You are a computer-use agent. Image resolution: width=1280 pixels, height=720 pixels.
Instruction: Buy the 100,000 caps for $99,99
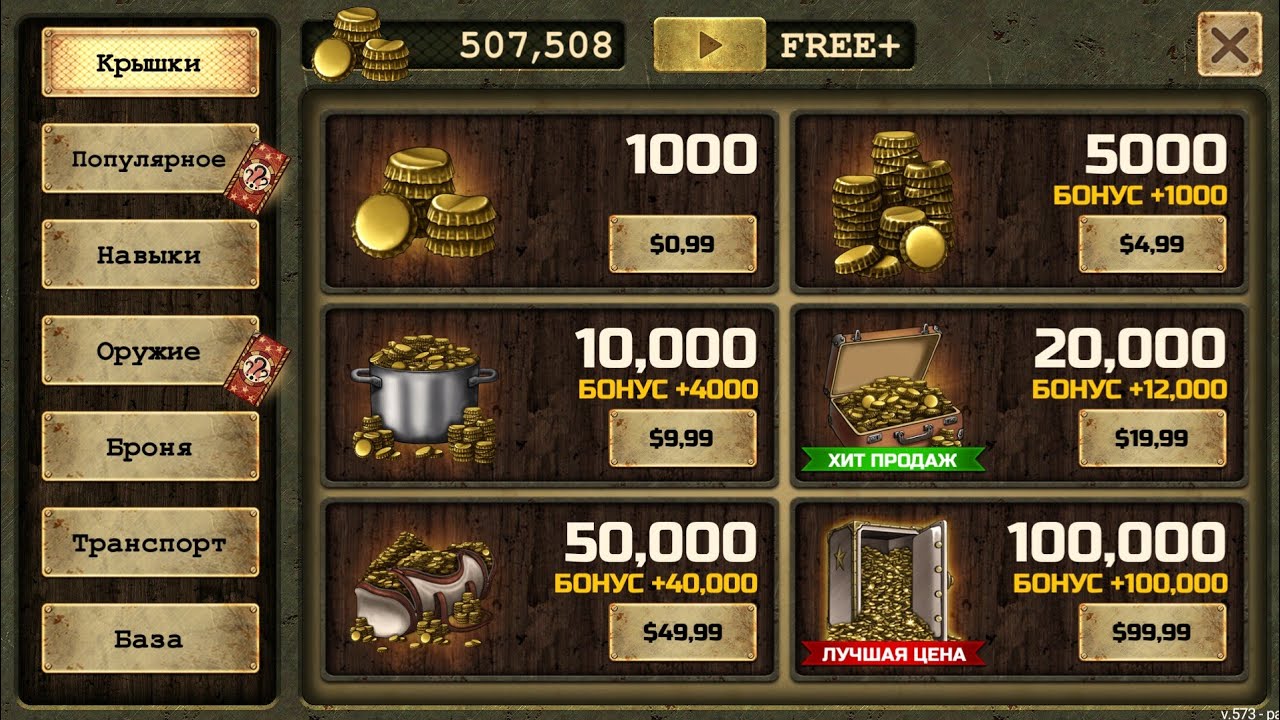click(x=1152, y=632)
